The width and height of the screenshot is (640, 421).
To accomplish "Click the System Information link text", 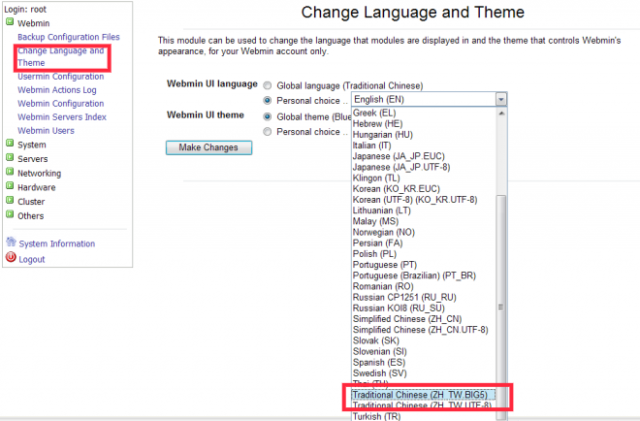I will [x=57, y=244].
